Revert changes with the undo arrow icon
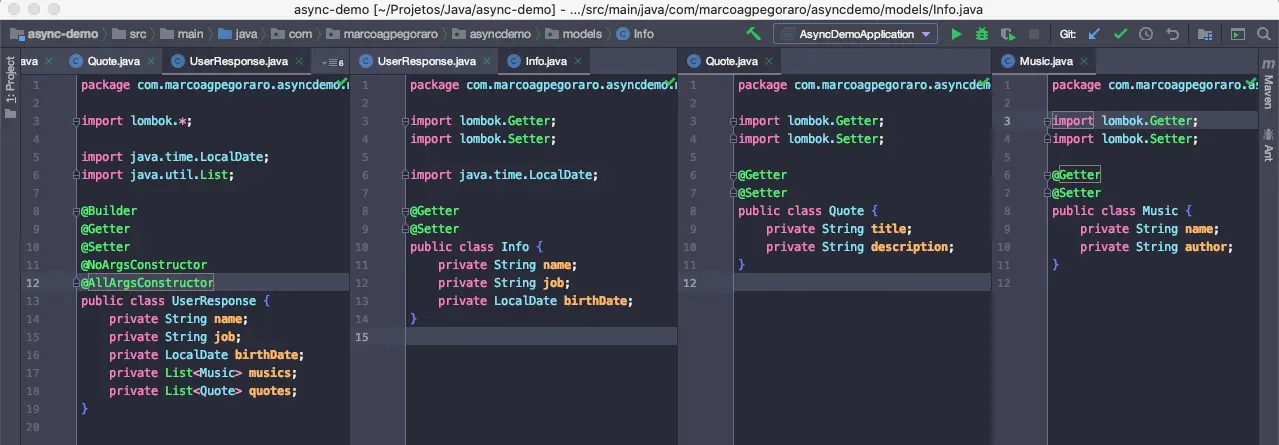Viewport: 1279px width, 445px height. 1172,34
